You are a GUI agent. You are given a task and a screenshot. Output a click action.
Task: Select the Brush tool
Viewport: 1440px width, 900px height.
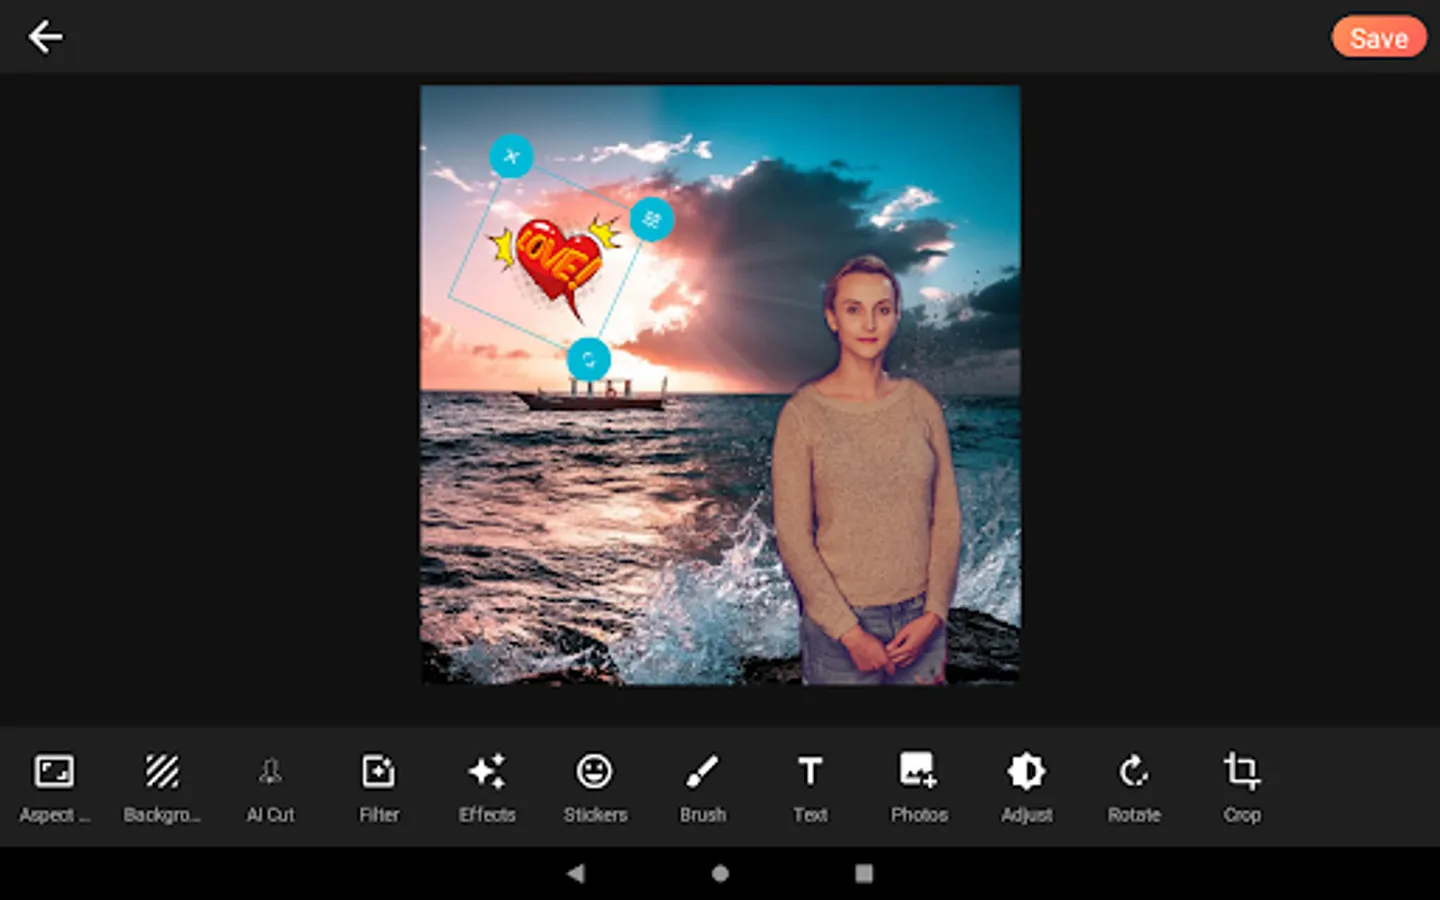click(x=703, y=788)
